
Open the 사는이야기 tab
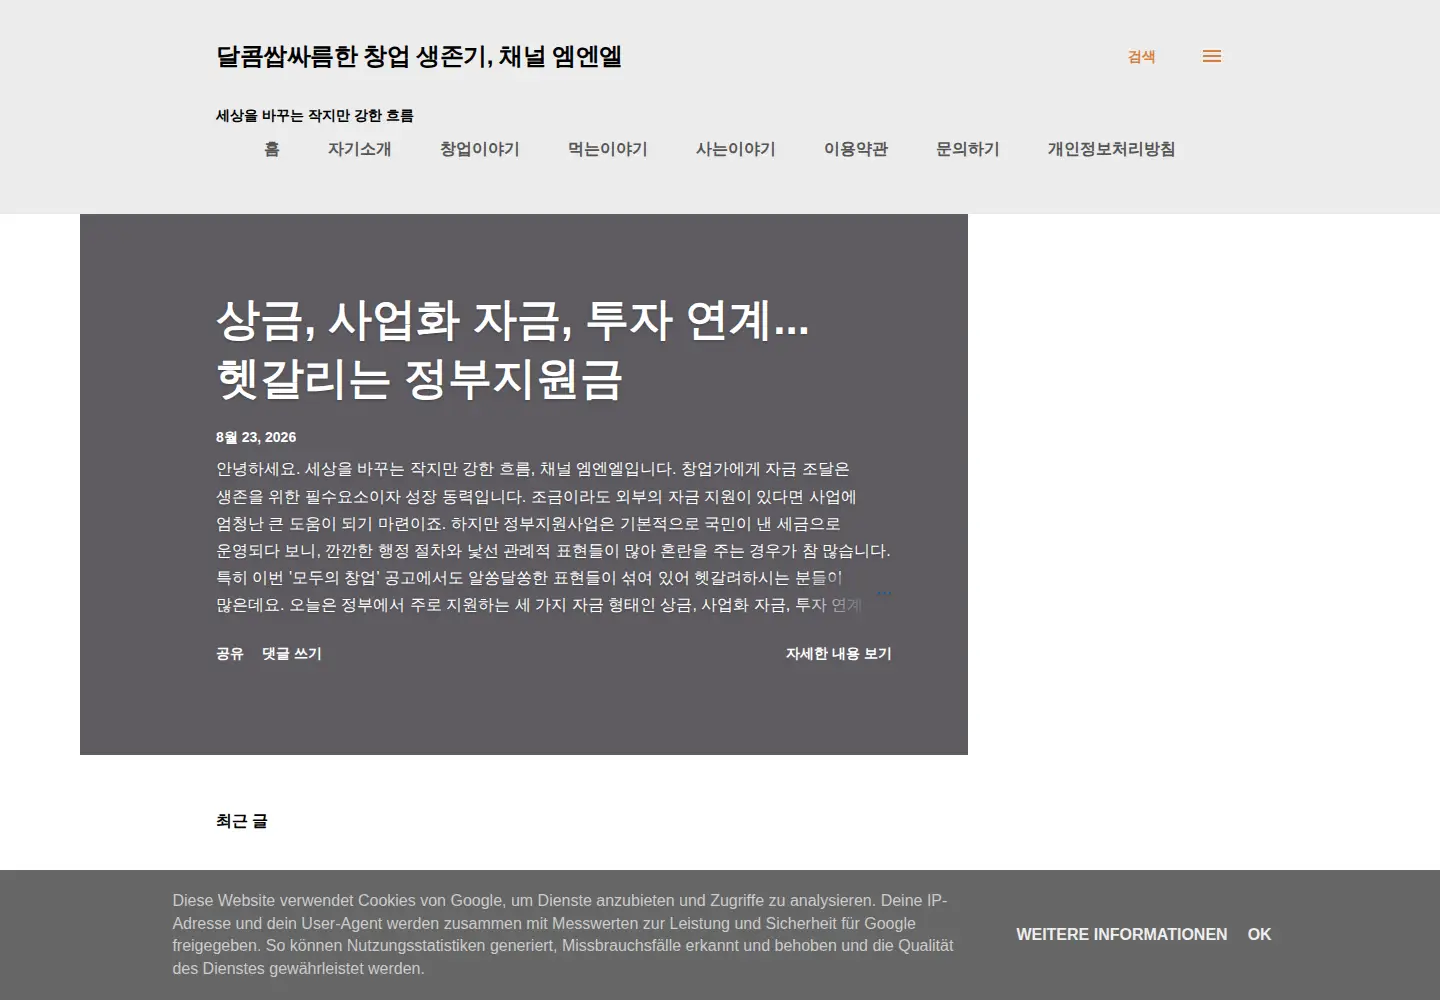(736, 149)
